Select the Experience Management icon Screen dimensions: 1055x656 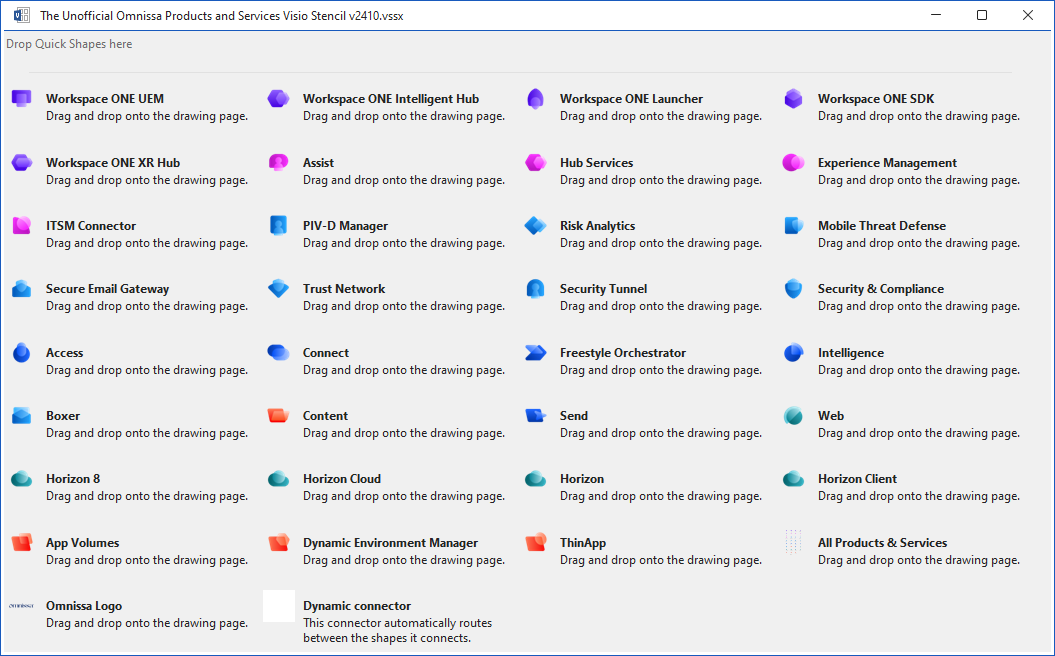[793, 162]
